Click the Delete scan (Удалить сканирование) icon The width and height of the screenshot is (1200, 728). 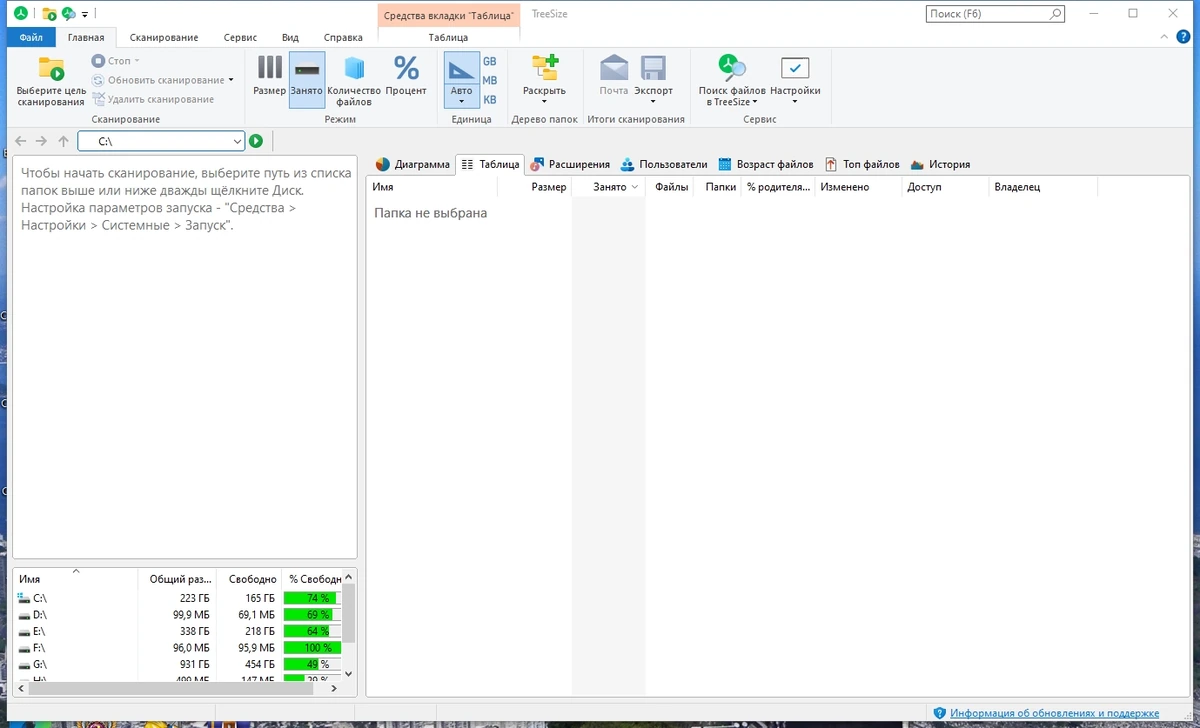click(x=98, y=99)
